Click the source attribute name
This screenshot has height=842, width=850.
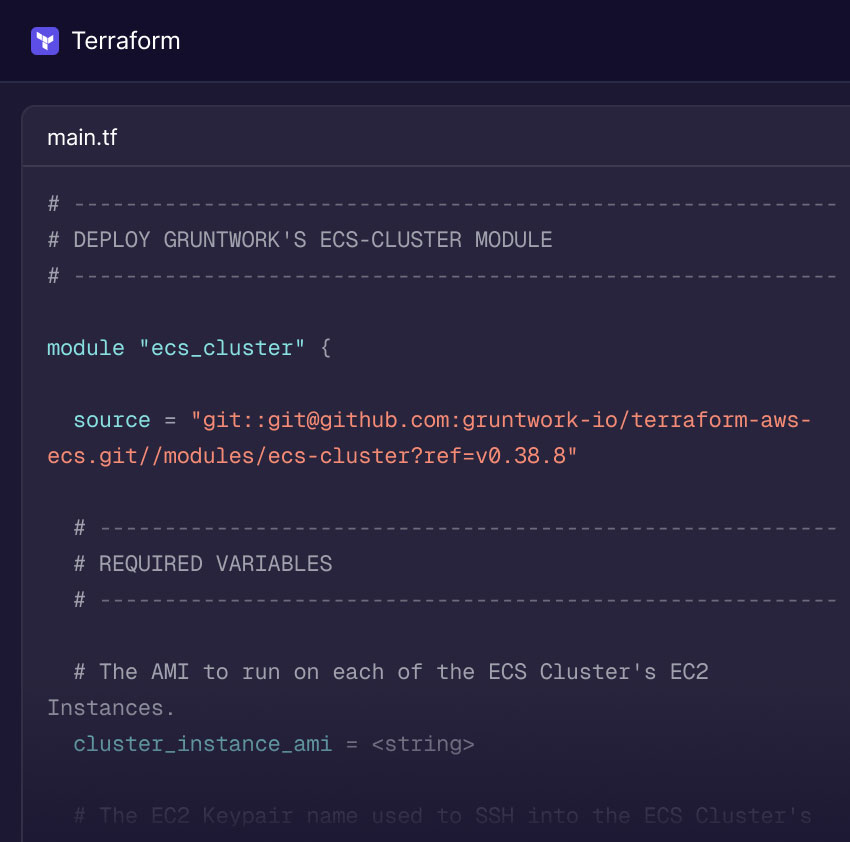click(112, 420)
